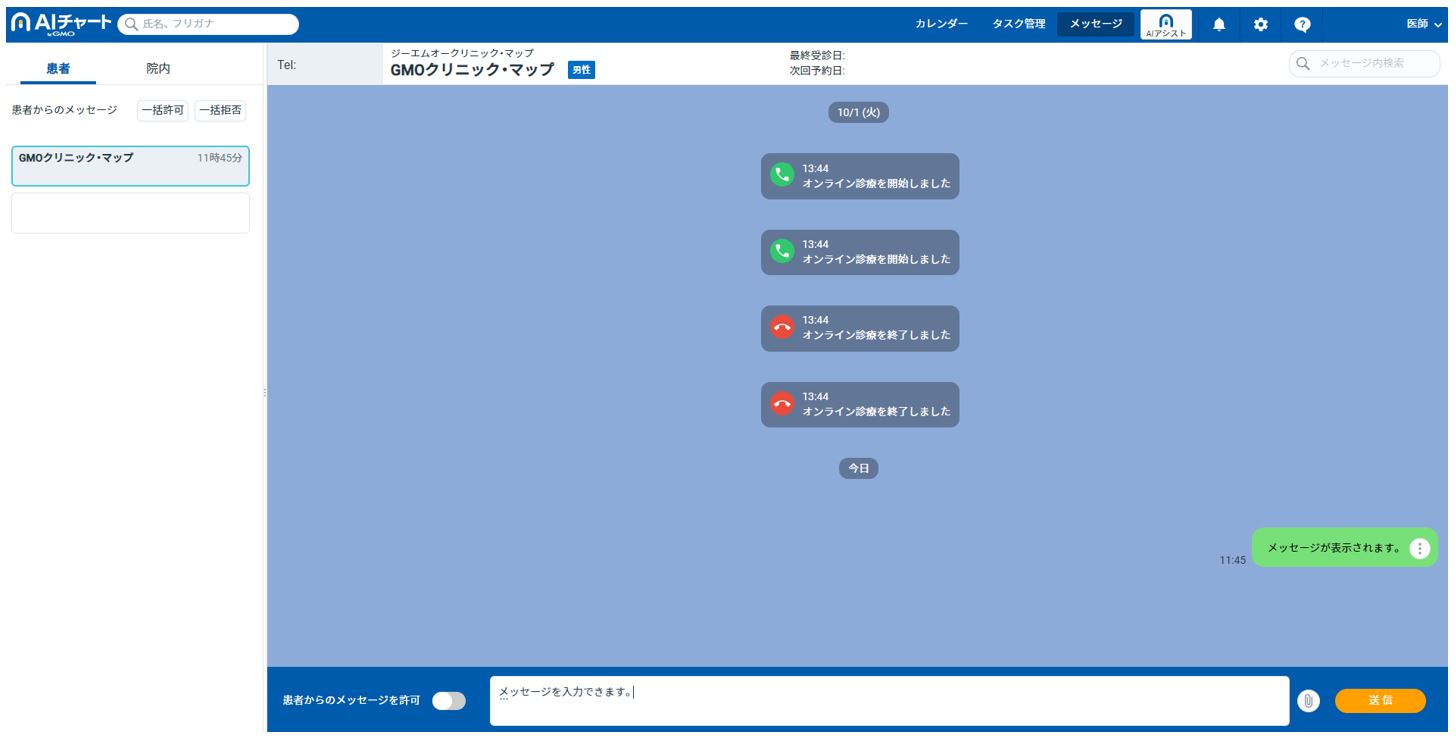Screen dimensions: 1456x745
Task: Click the 男性 gender badge
Action: point(581,70)
